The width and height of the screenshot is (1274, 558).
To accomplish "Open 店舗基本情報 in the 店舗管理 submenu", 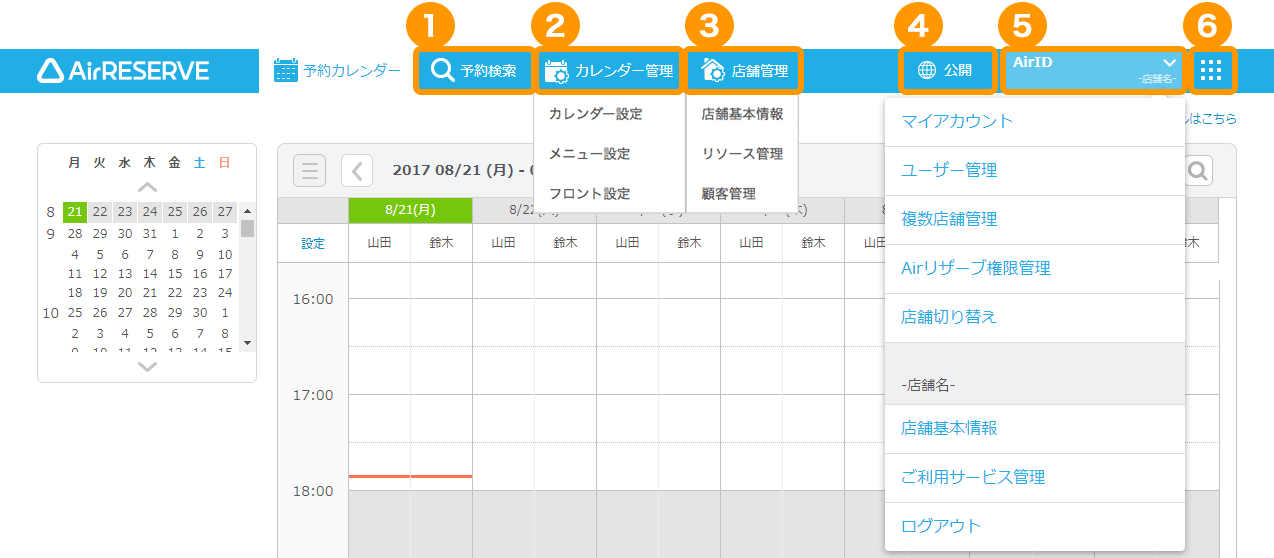I will (742, 114).
